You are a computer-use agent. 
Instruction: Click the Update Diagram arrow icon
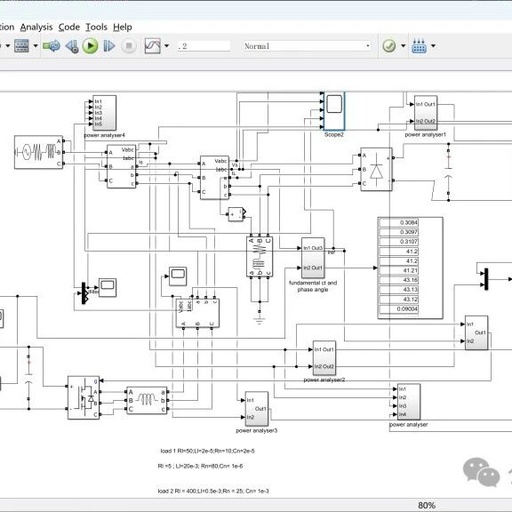coord(51,46)
